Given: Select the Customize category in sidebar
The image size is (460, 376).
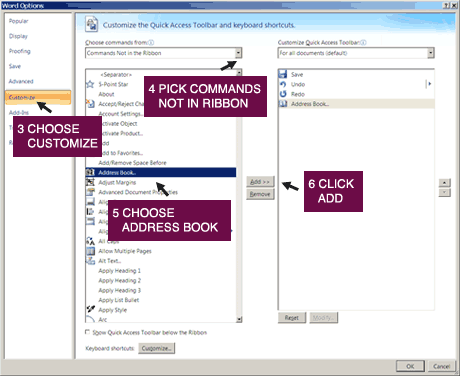Looking at the screenshot, I should 38,97.
